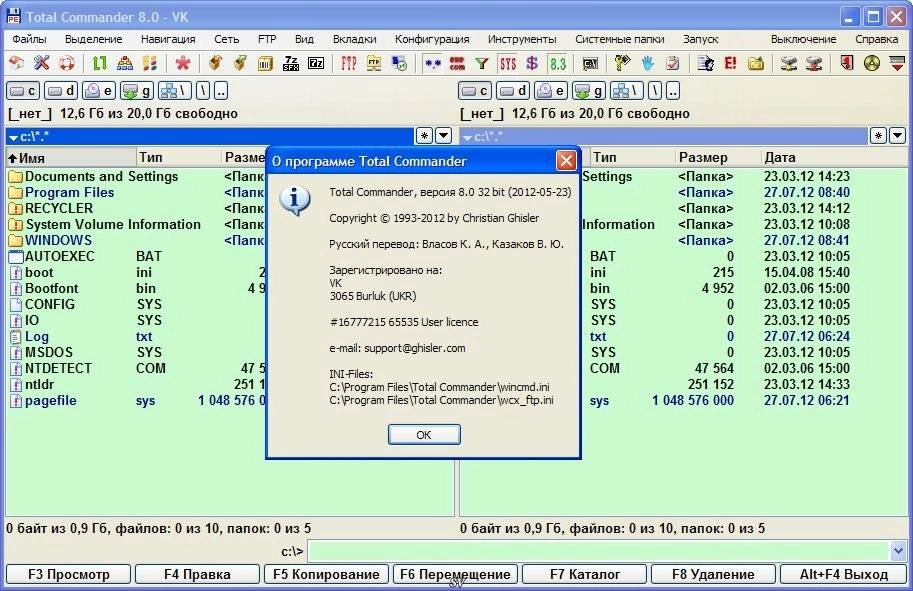913x591 pixels.
Task: Select NTDETECT file in left panel
Action: tap(58, 368)
